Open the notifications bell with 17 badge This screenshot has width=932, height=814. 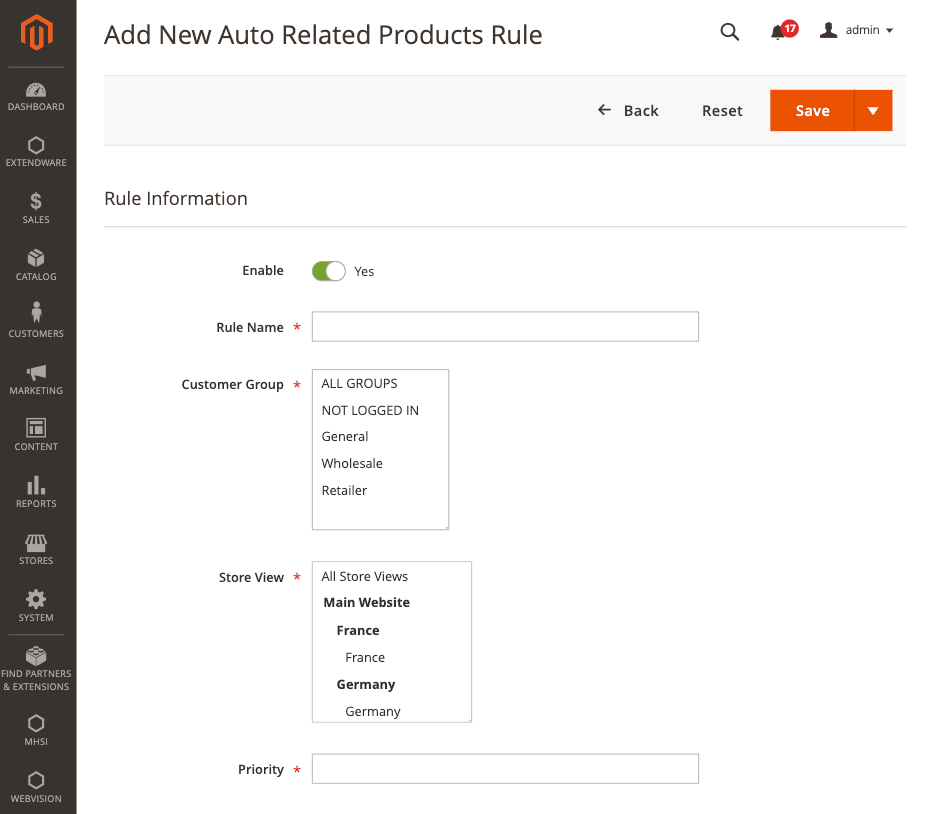783,30
